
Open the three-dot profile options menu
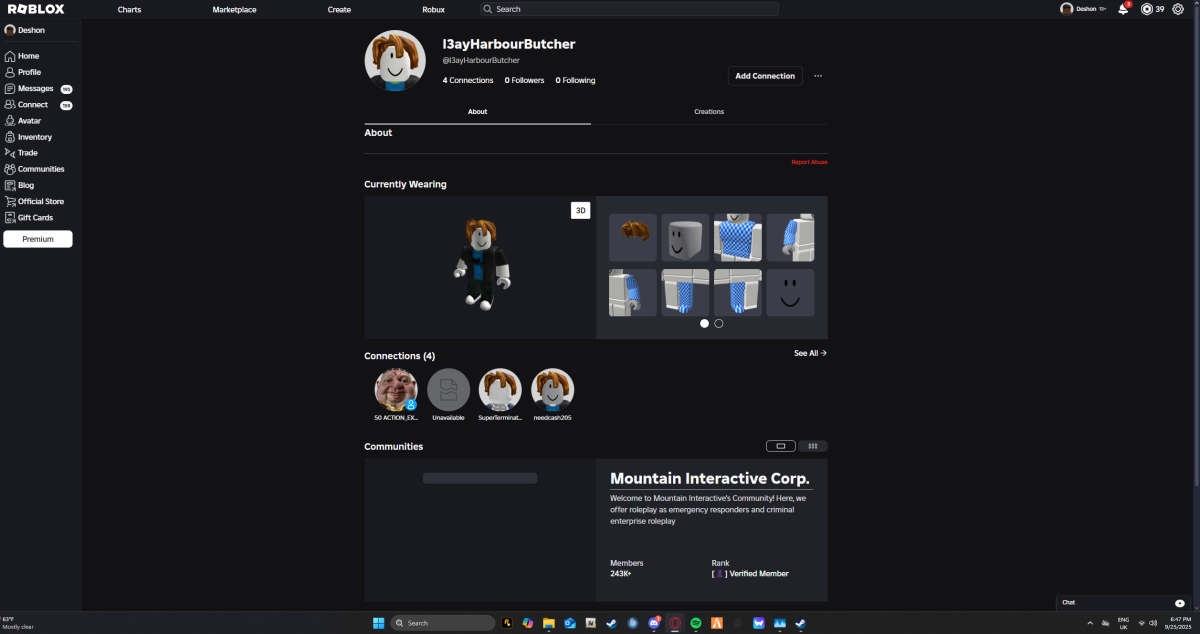(818, 76)
